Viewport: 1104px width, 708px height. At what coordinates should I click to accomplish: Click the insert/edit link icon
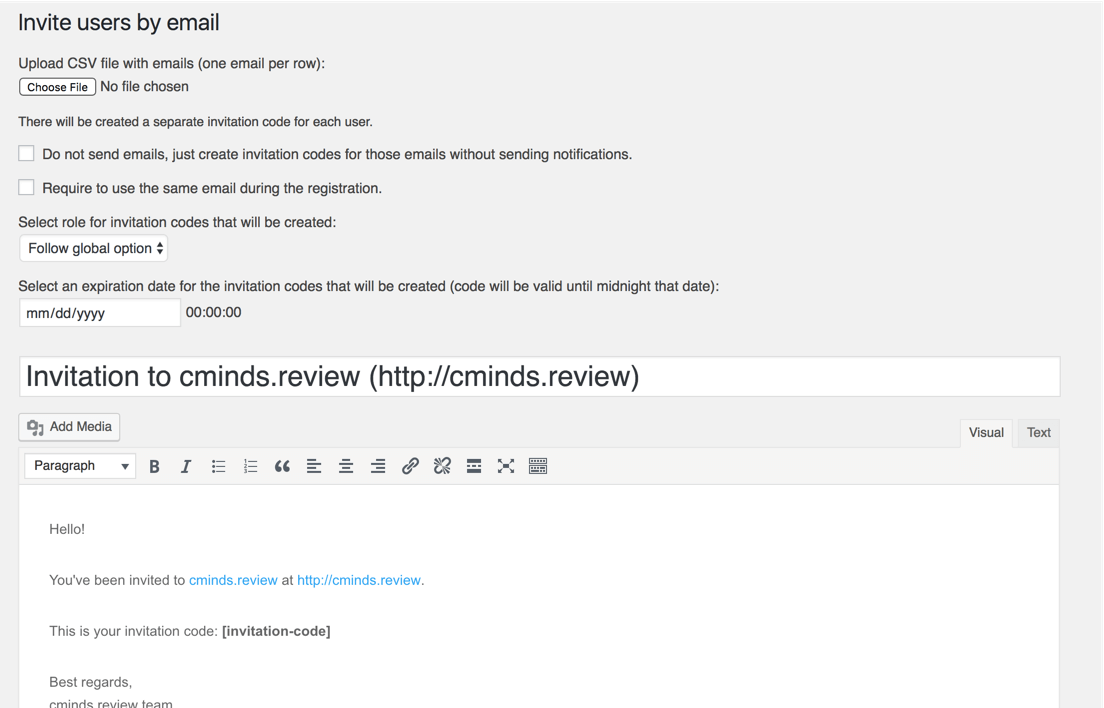point(410,466)
